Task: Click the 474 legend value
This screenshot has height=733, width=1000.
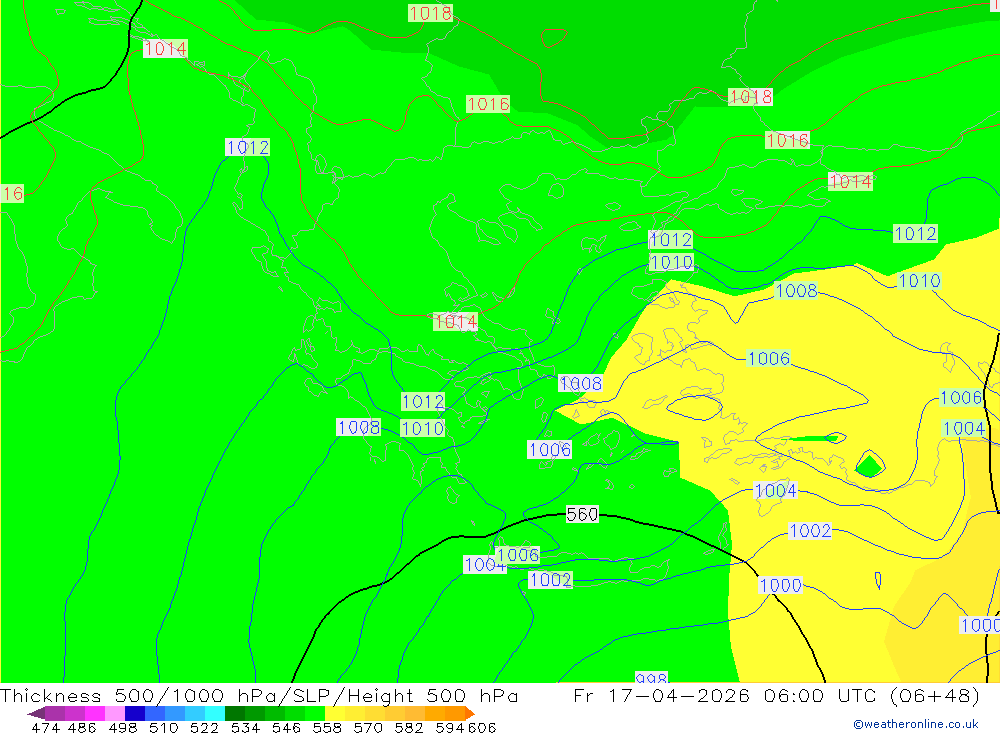Action: coord(45,727)
